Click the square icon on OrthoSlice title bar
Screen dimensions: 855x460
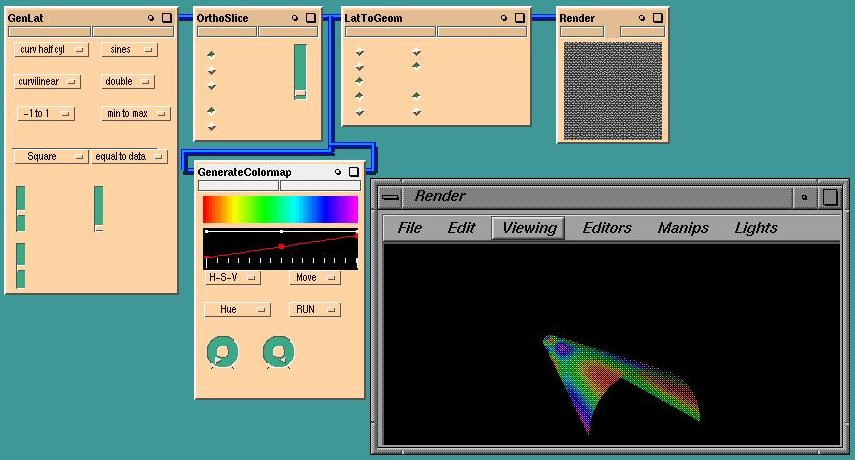point(312,18)
